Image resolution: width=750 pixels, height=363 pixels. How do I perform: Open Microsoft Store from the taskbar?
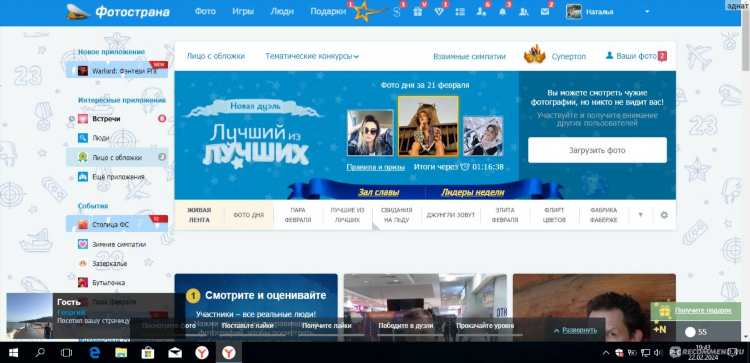[148, 353]
